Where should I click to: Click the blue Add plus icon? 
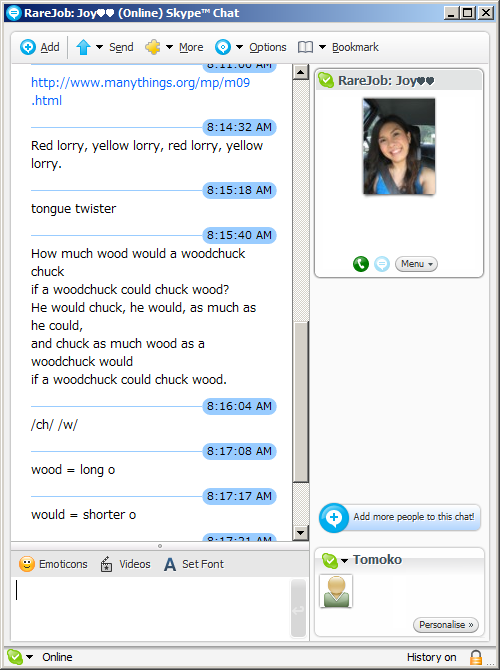pos(28,47)
